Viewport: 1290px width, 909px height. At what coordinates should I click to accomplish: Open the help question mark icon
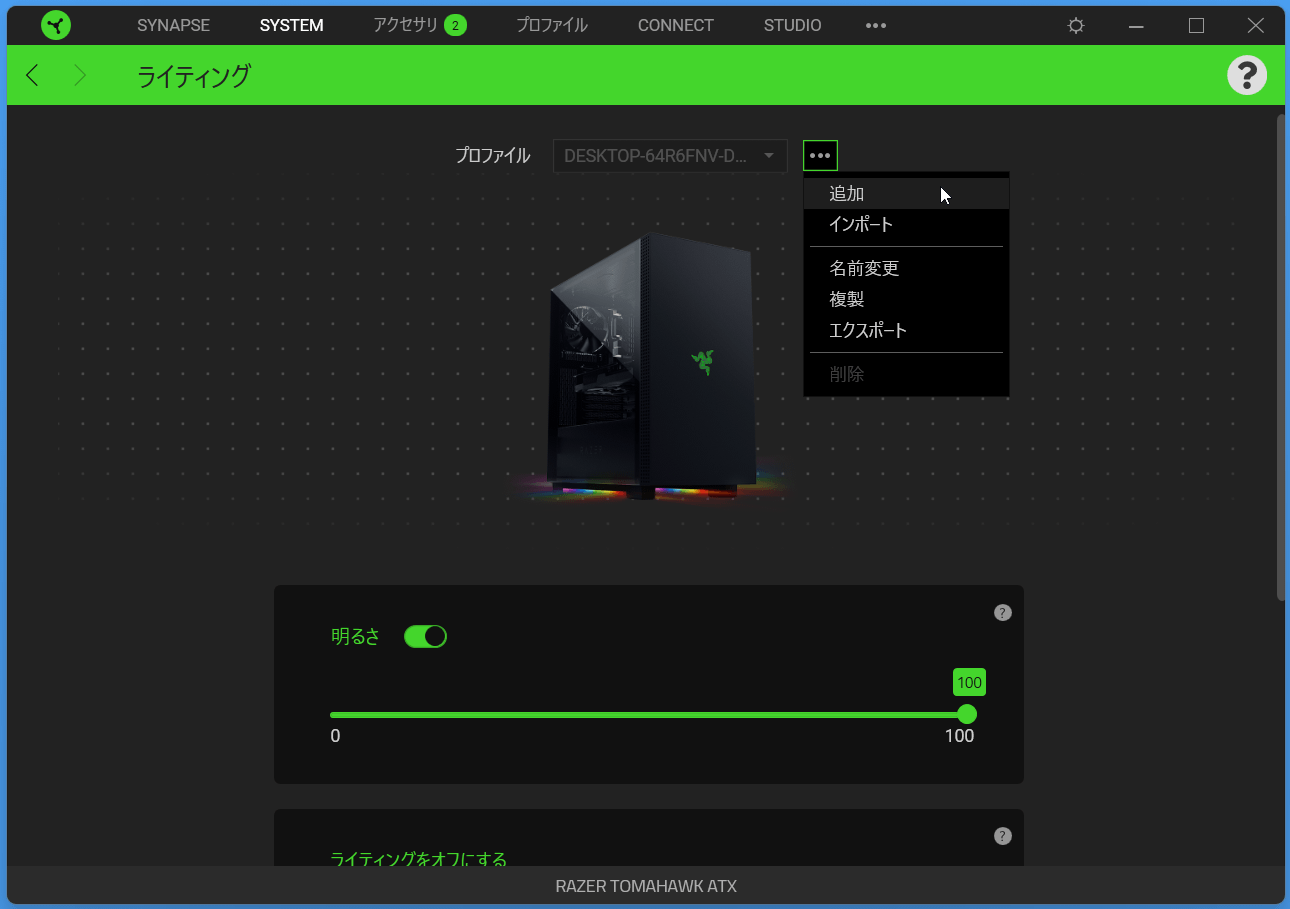tap(1247, 75)
